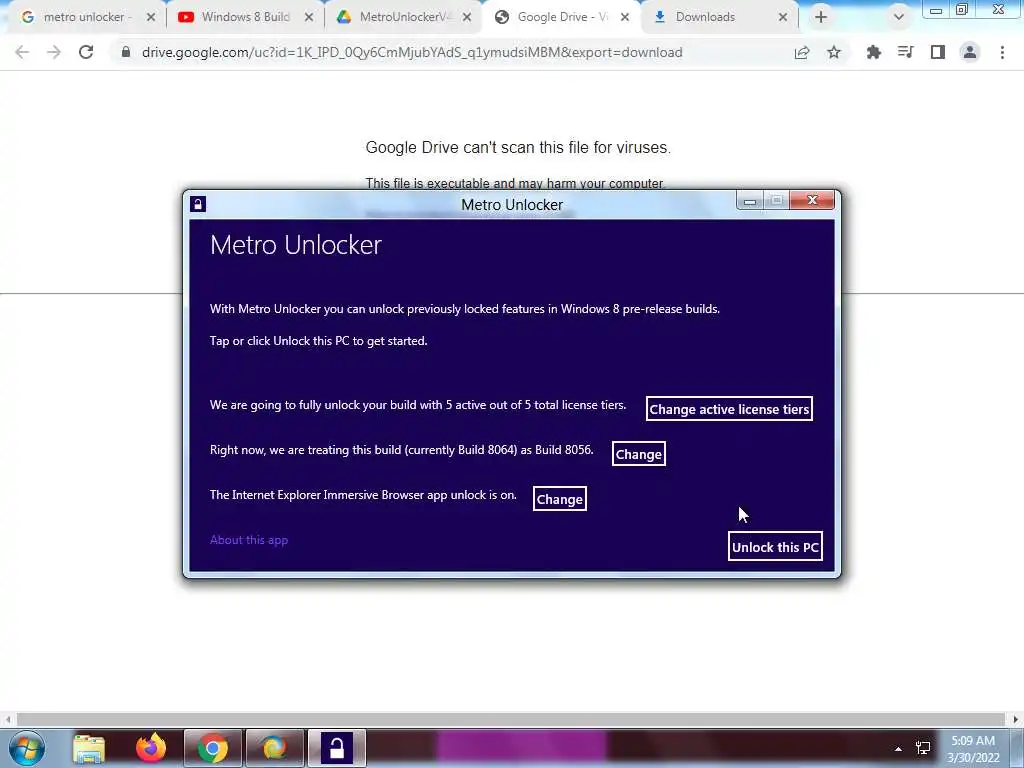1024x768 pixels.
Task: Open the Chrome profile avatar
Action: pyautogui.click(x=970, y=52)
